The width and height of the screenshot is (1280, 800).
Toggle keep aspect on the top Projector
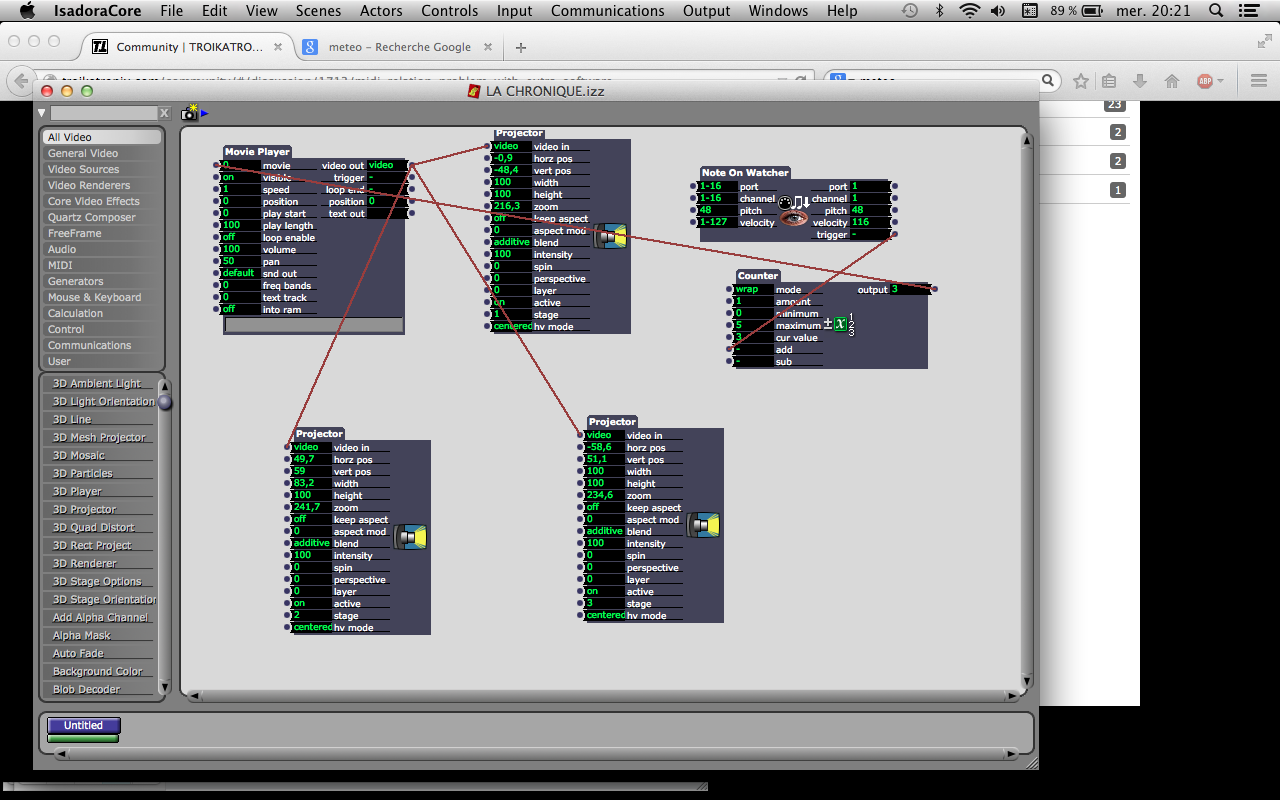[512, 219]
